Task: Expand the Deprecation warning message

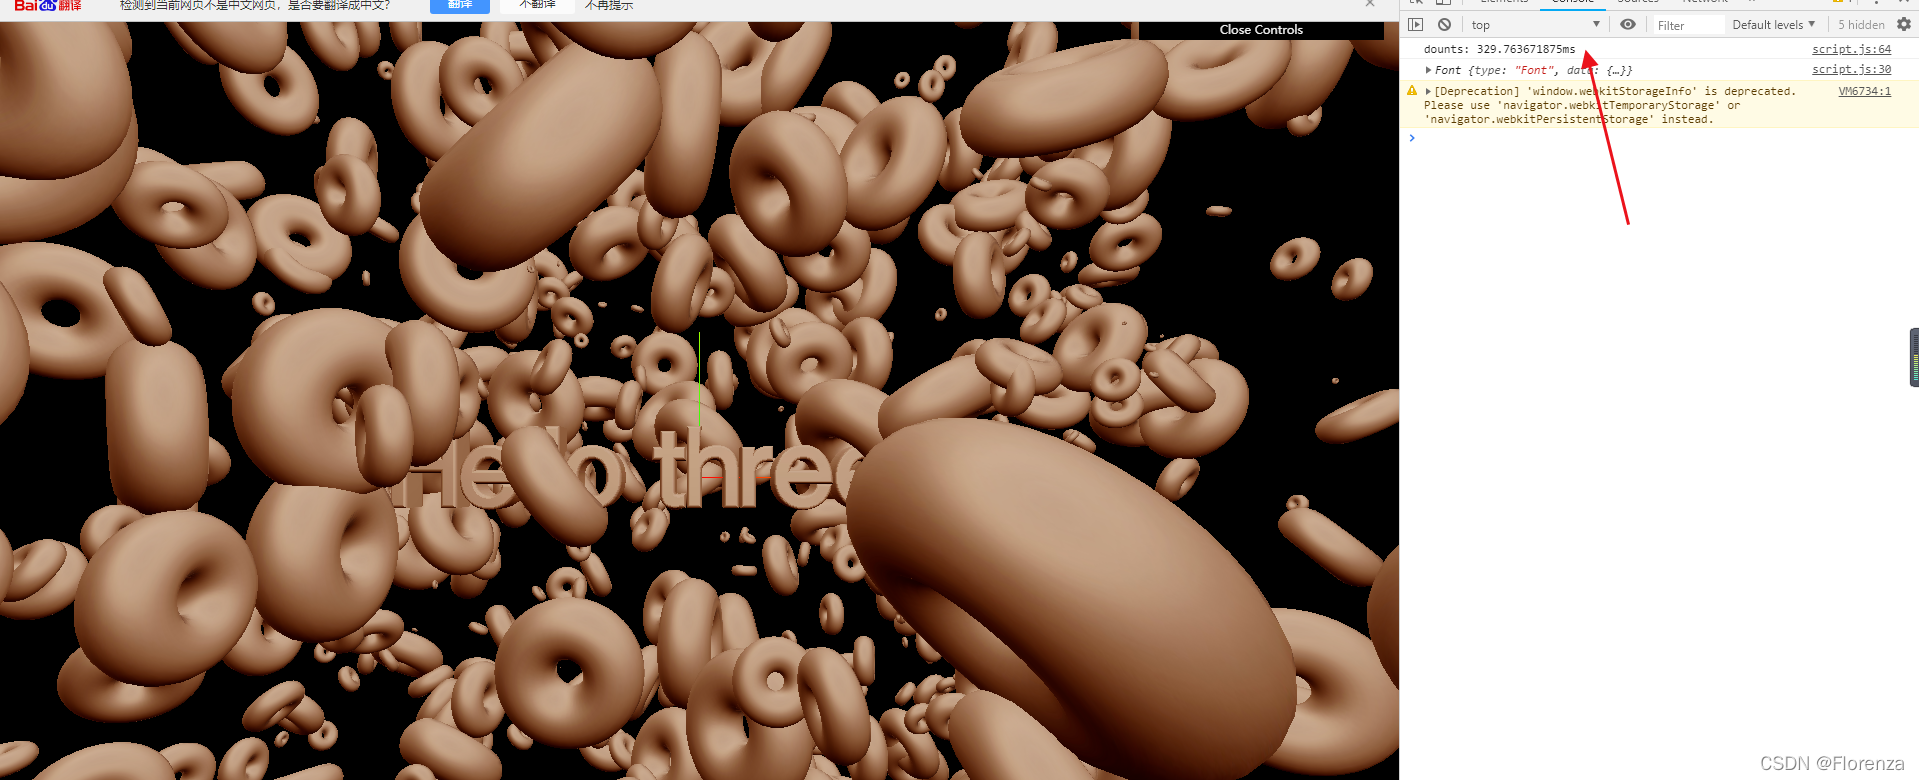Action: pos(1428,91)
